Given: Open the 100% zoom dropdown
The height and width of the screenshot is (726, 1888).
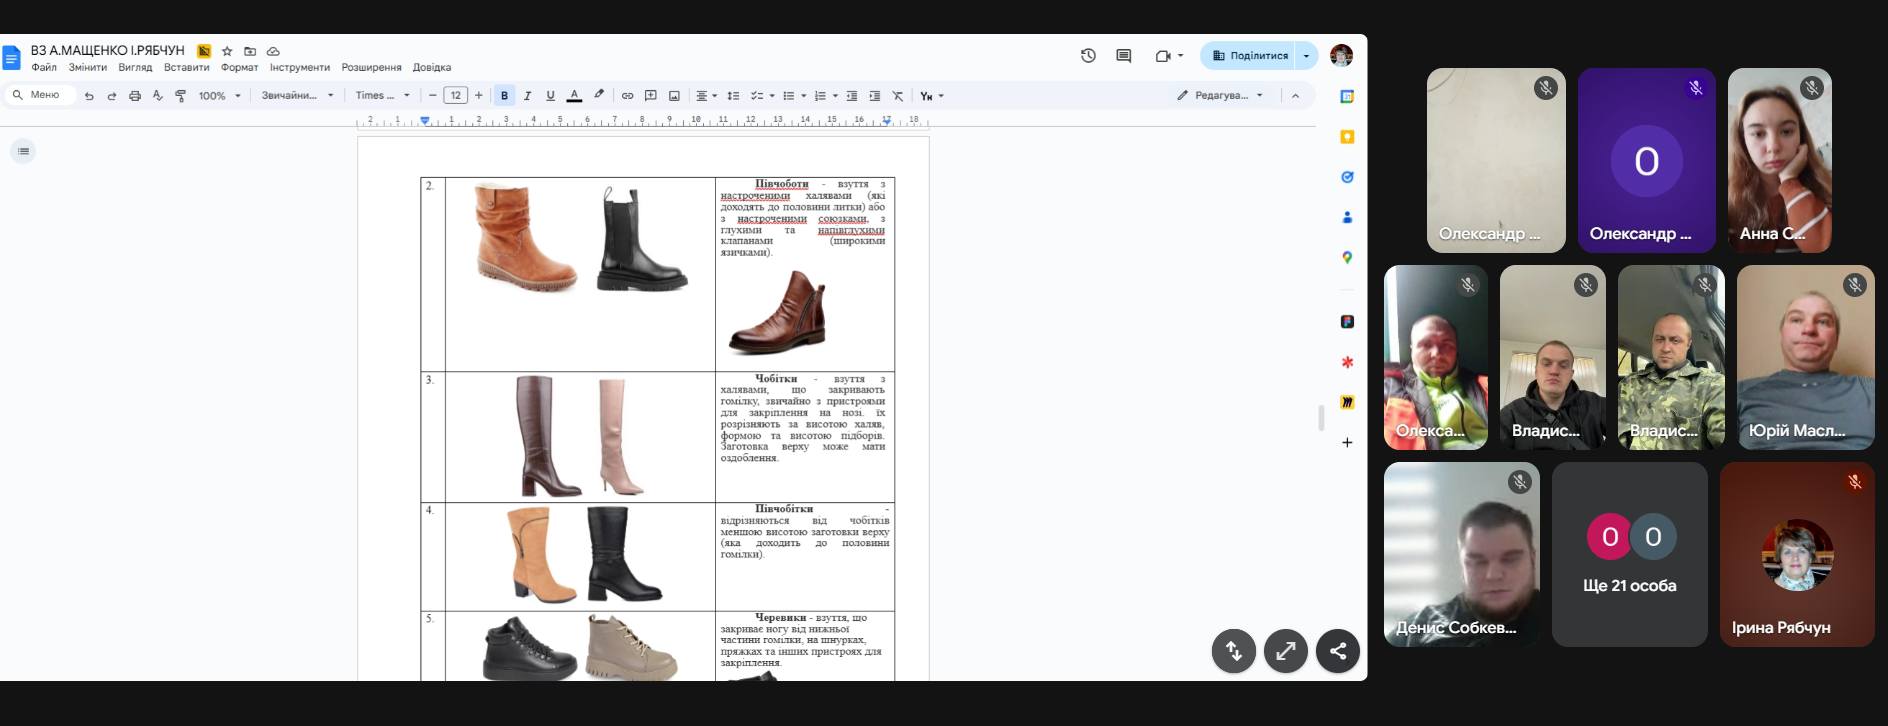Looking at the screenshot, I should click(x=219, y=96).
